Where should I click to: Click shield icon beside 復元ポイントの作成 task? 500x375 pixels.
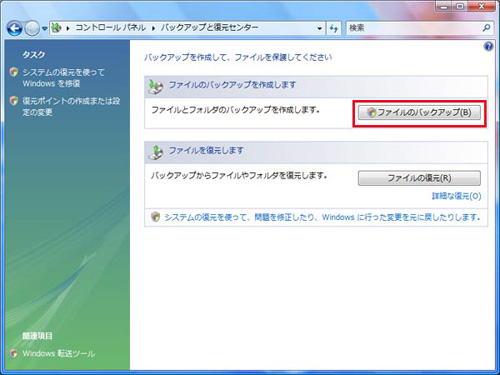pos(14,101)
